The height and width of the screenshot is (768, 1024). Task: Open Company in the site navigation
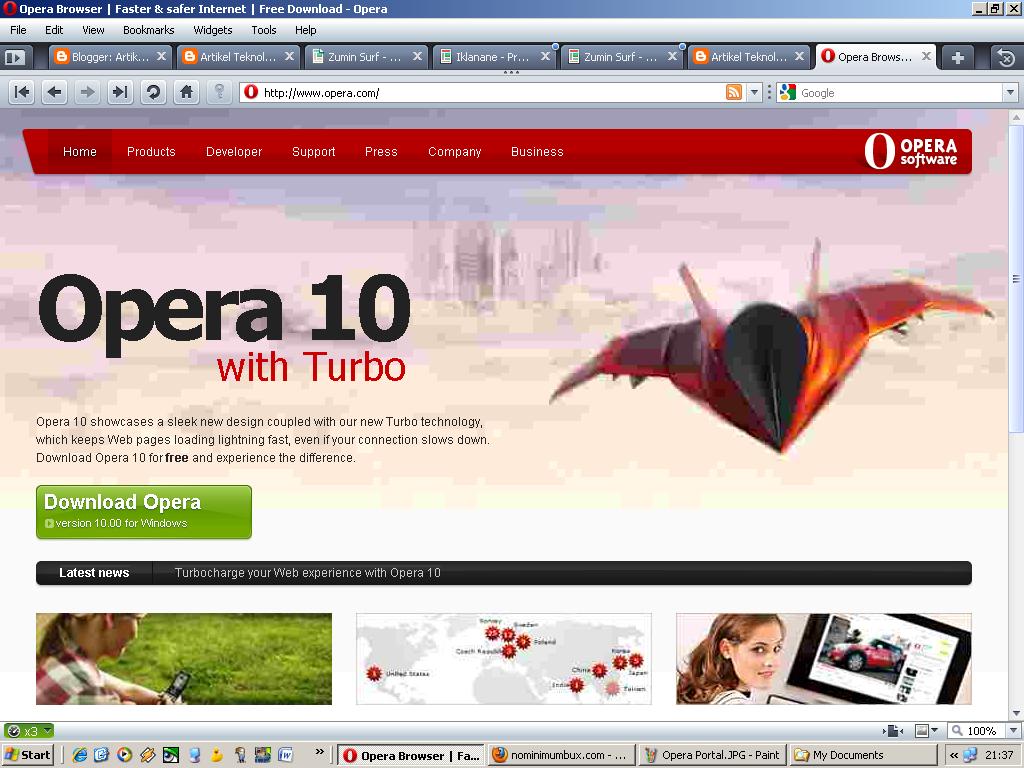coord(455,152)
